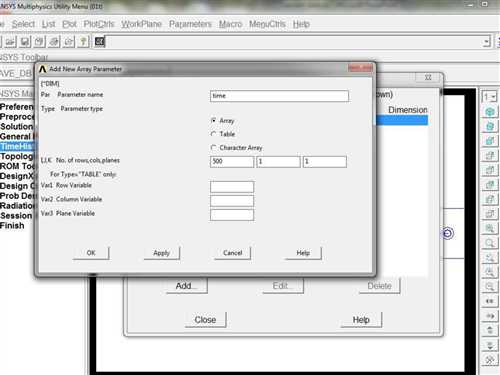Open the Plot menu
This screenshot has height=375, width=500.
point(69,24)
